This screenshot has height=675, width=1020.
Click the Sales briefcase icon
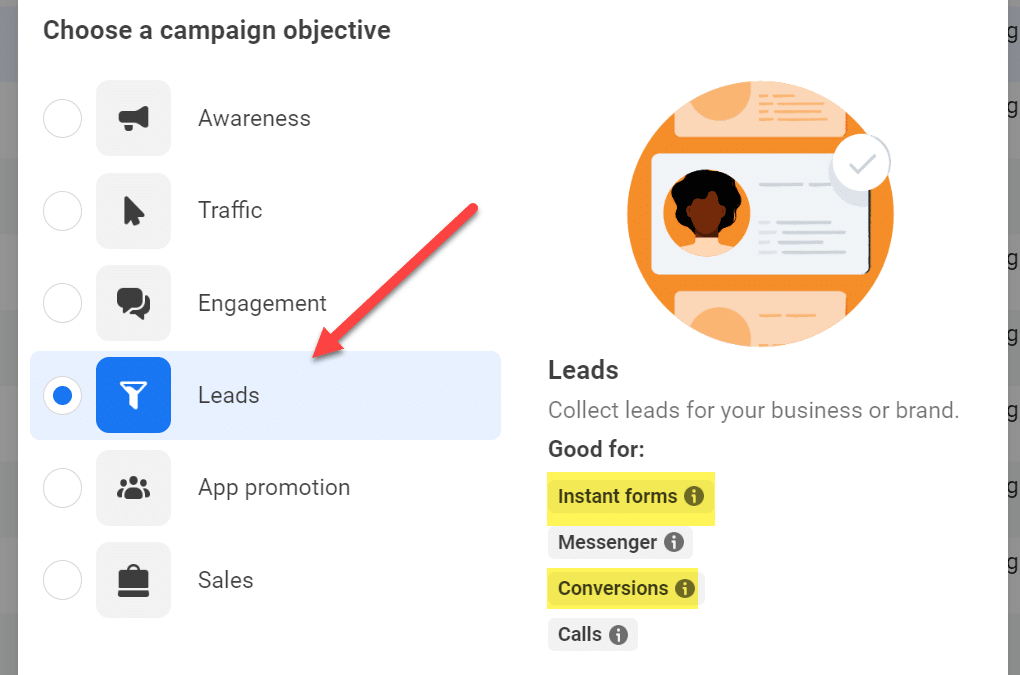coord(133,580)
